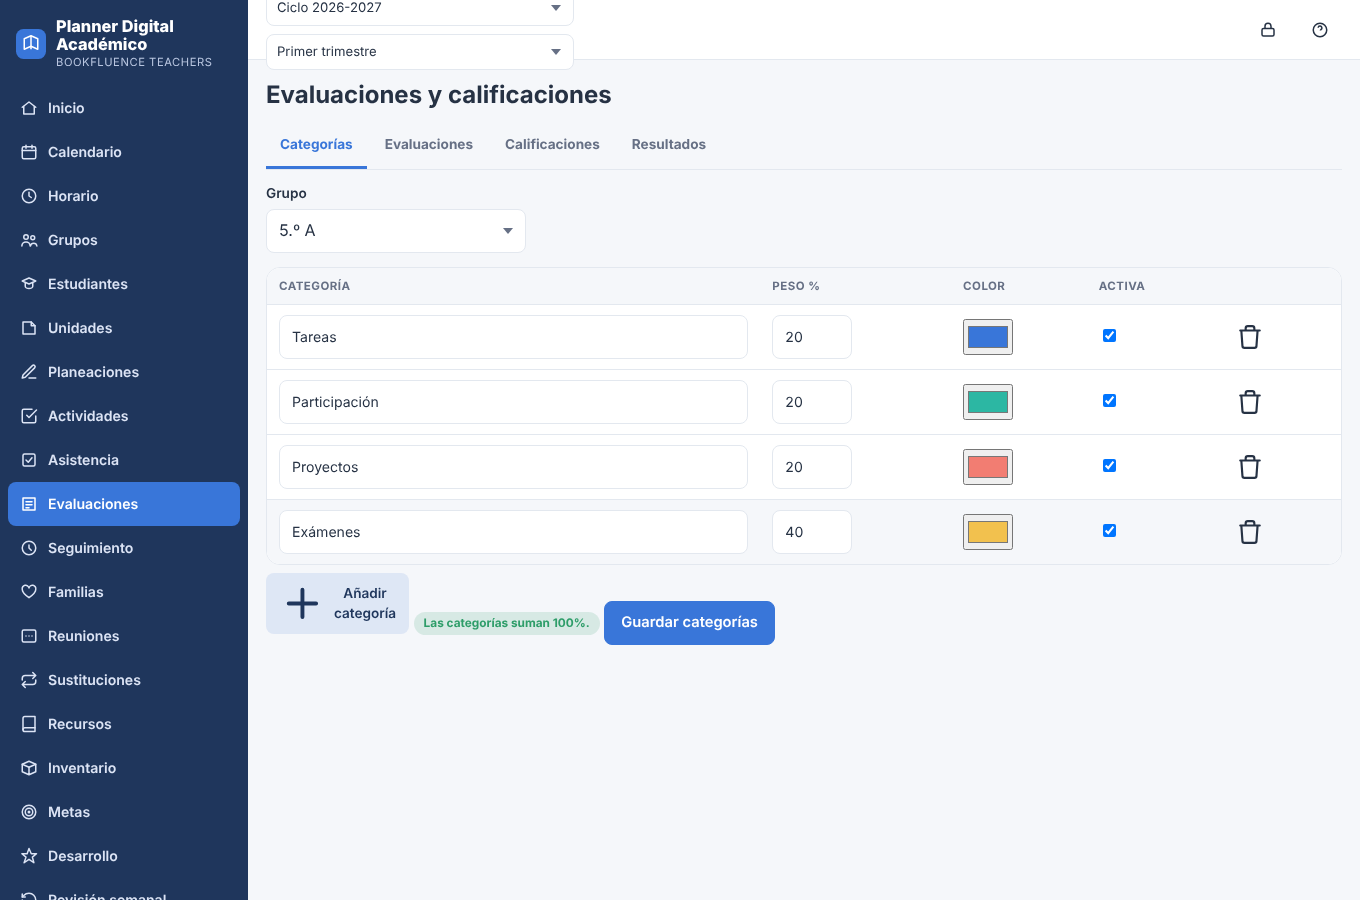This screenshot has height=900, width=1360.
Task: Toggle the Activa checkbox for Exámenes
Action: (x=1109, y=531)
